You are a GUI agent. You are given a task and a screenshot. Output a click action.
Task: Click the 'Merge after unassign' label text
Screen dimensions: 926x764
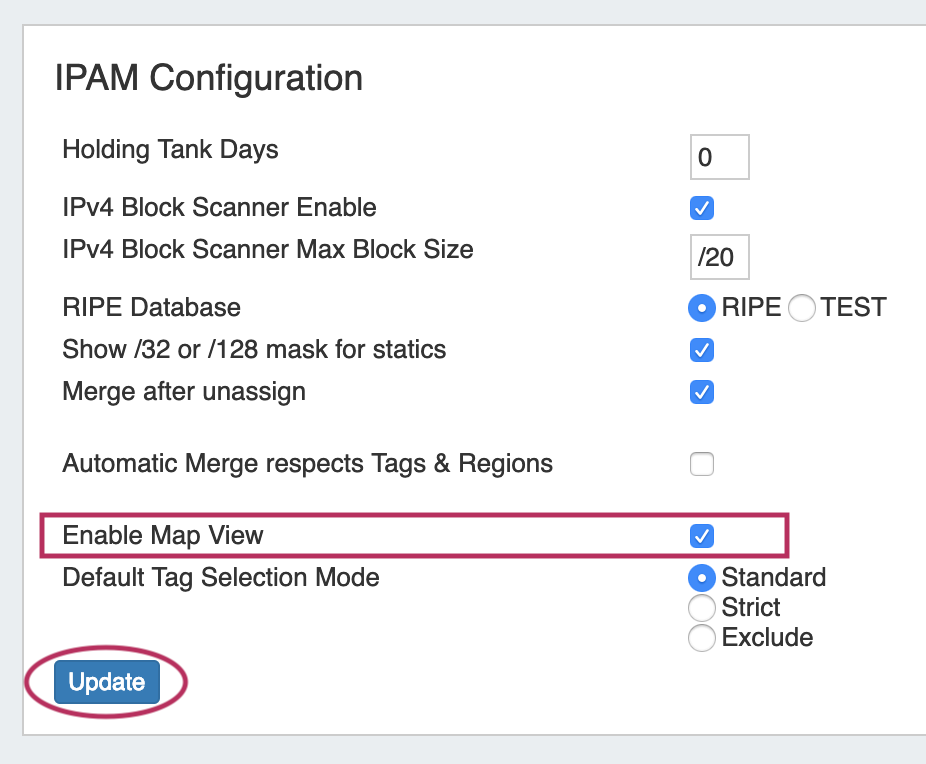point(184,391)
